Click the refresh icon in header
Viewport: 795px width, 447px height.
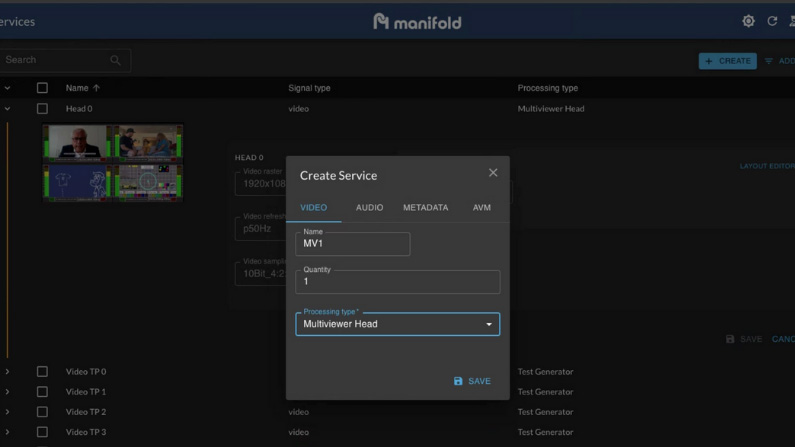[772, 21]
